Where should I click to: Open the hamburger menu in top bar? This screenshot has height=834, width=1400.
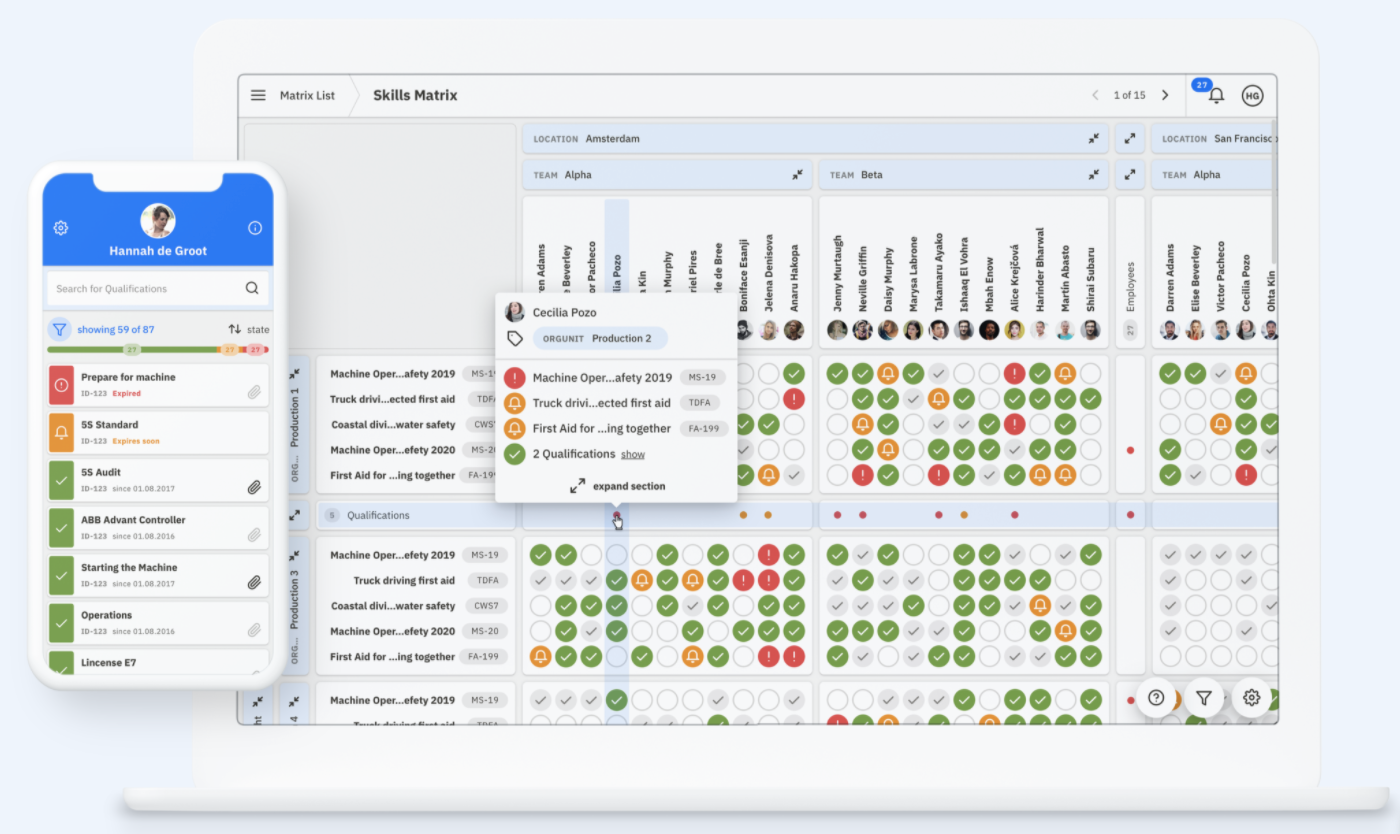(258, 96)
